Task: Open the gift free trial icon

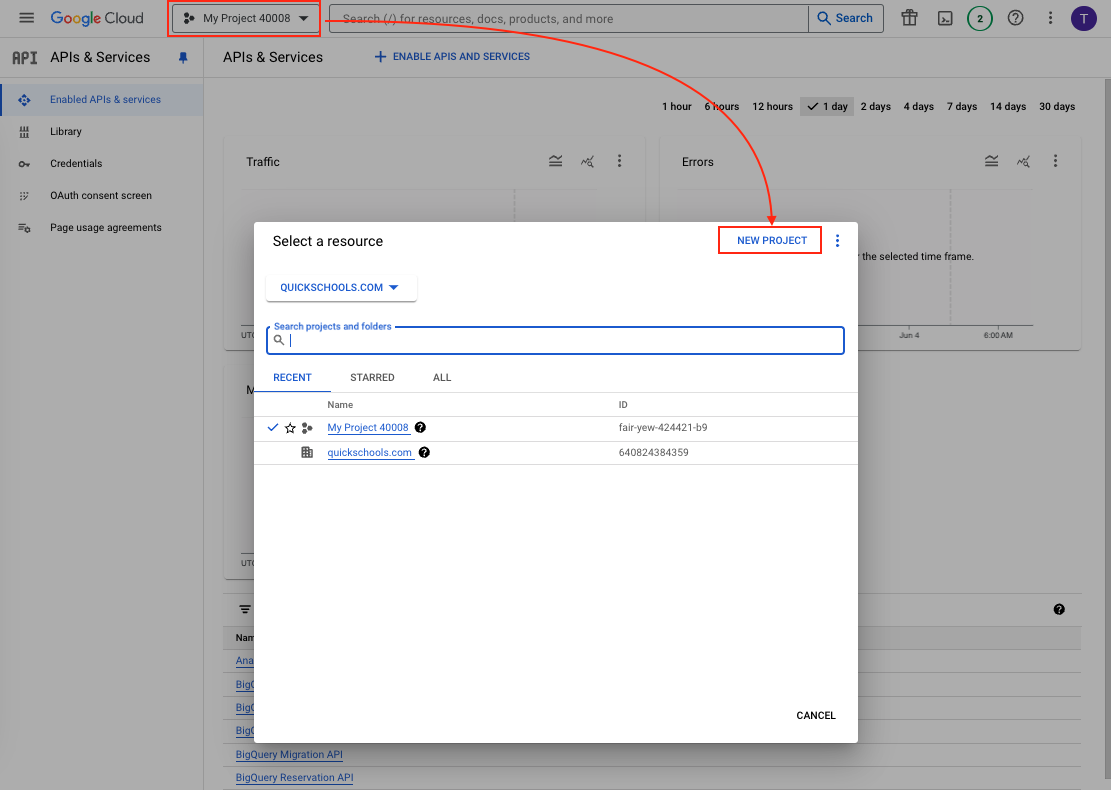Action: point(909,18)
